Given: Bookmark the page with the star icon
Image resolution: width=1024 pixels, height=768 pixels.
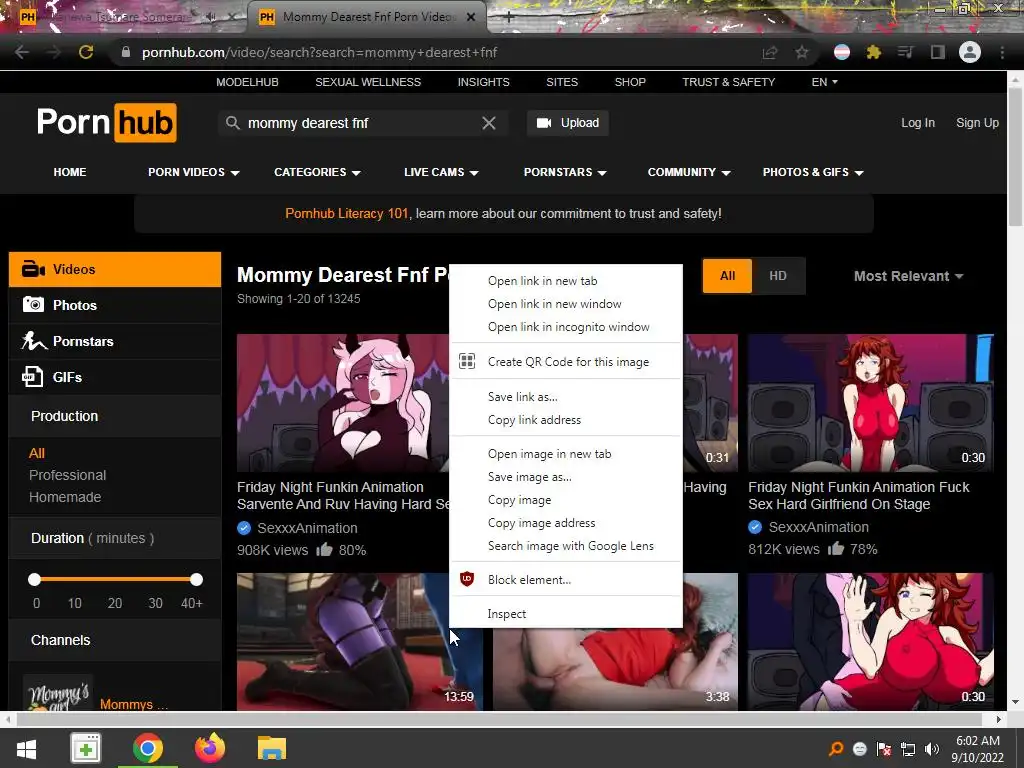Looking at the screenshot, I should [x=802, y=52].
